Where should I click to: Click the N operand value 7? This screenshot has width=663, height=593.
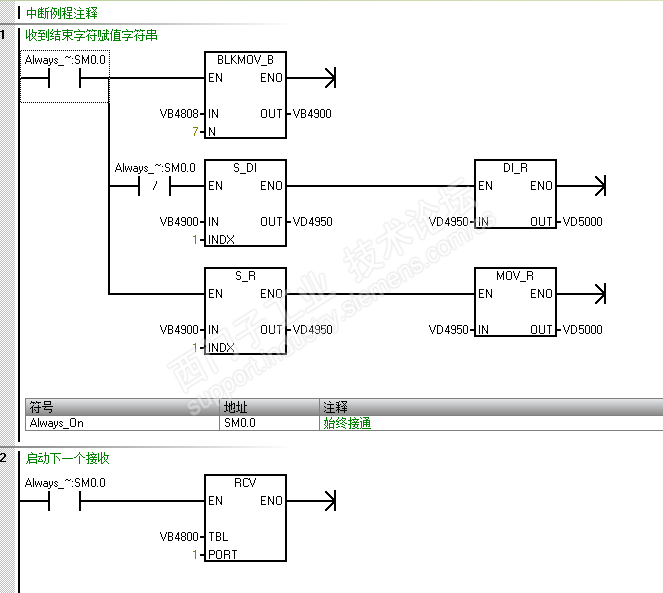(195, 132)
